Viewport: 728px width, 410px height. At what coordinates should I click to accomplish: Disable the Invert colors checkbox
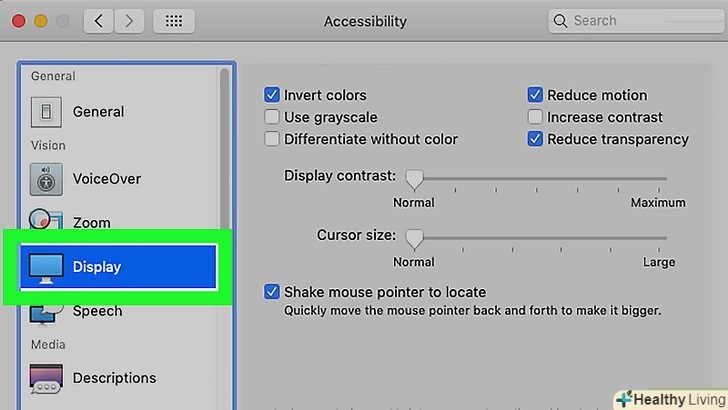[272, 96]
